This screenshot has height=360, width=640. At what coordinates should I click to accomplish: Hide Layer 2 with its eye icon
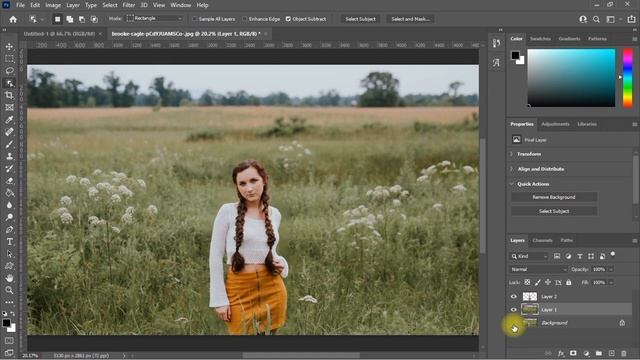tap(513, 297)
